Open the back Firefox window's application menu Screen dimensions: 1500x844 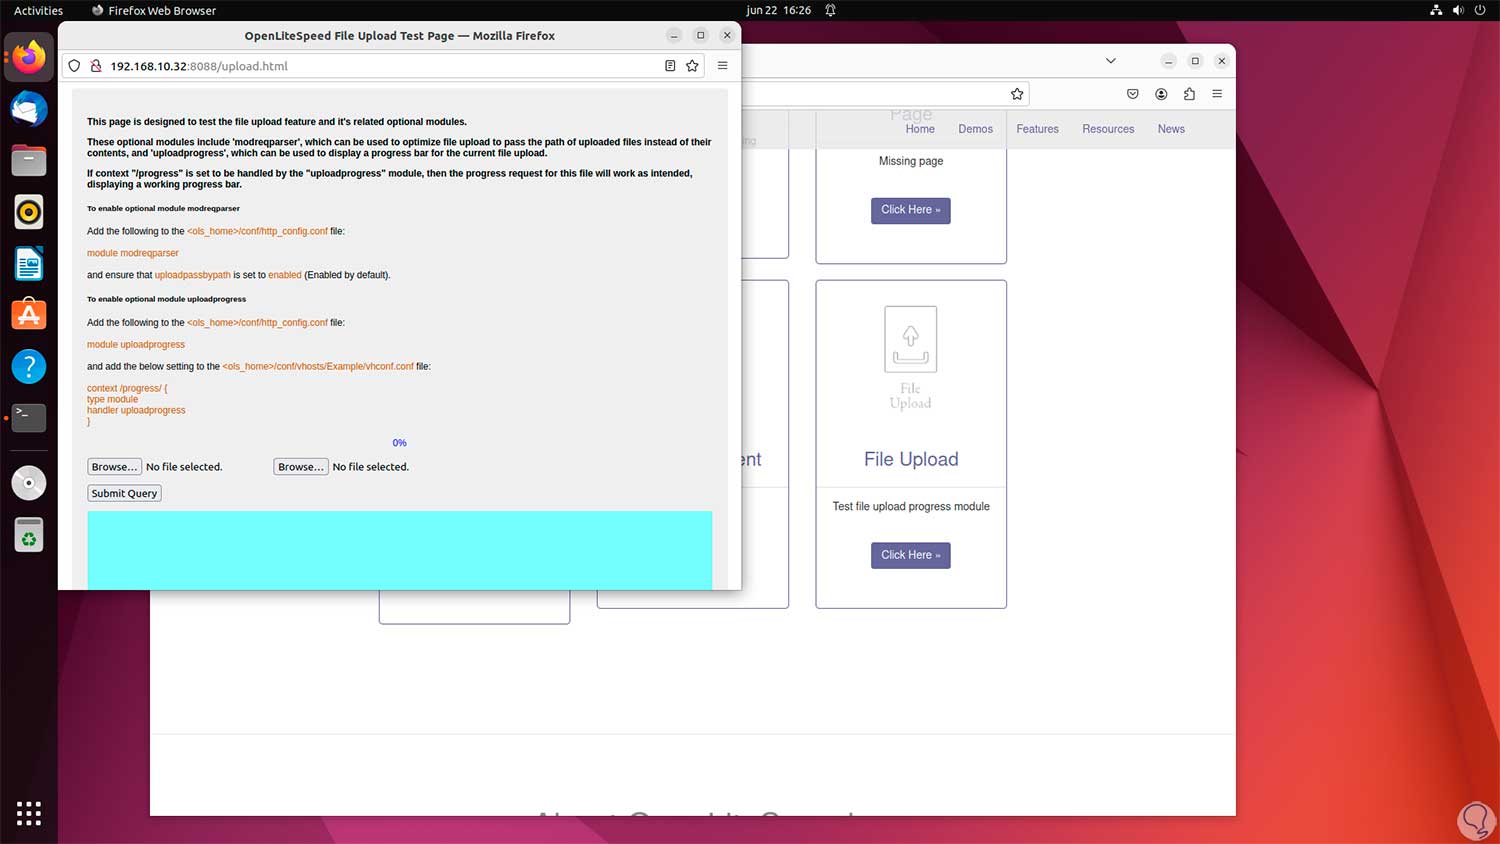(x=1217, y=94)
